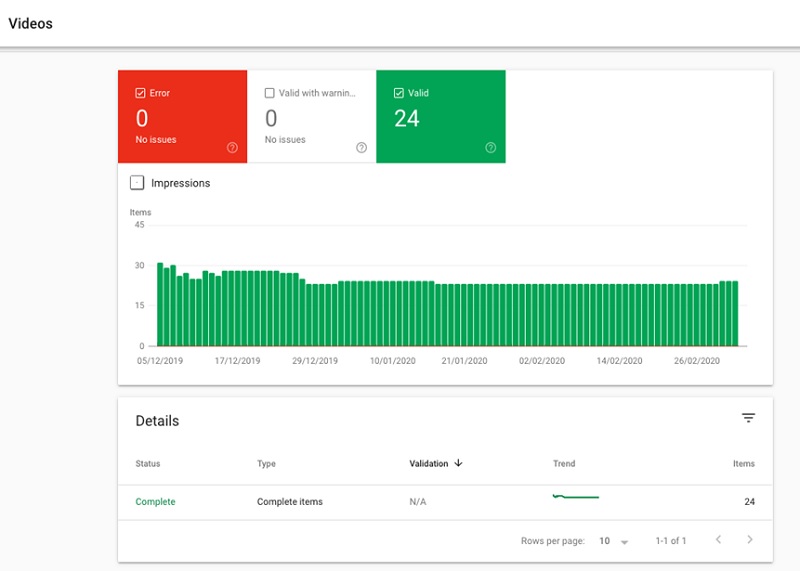Click the 05/12/2019 axis date label
The height and width of the screenshot is (571, 800).
[x=160, y=361]
